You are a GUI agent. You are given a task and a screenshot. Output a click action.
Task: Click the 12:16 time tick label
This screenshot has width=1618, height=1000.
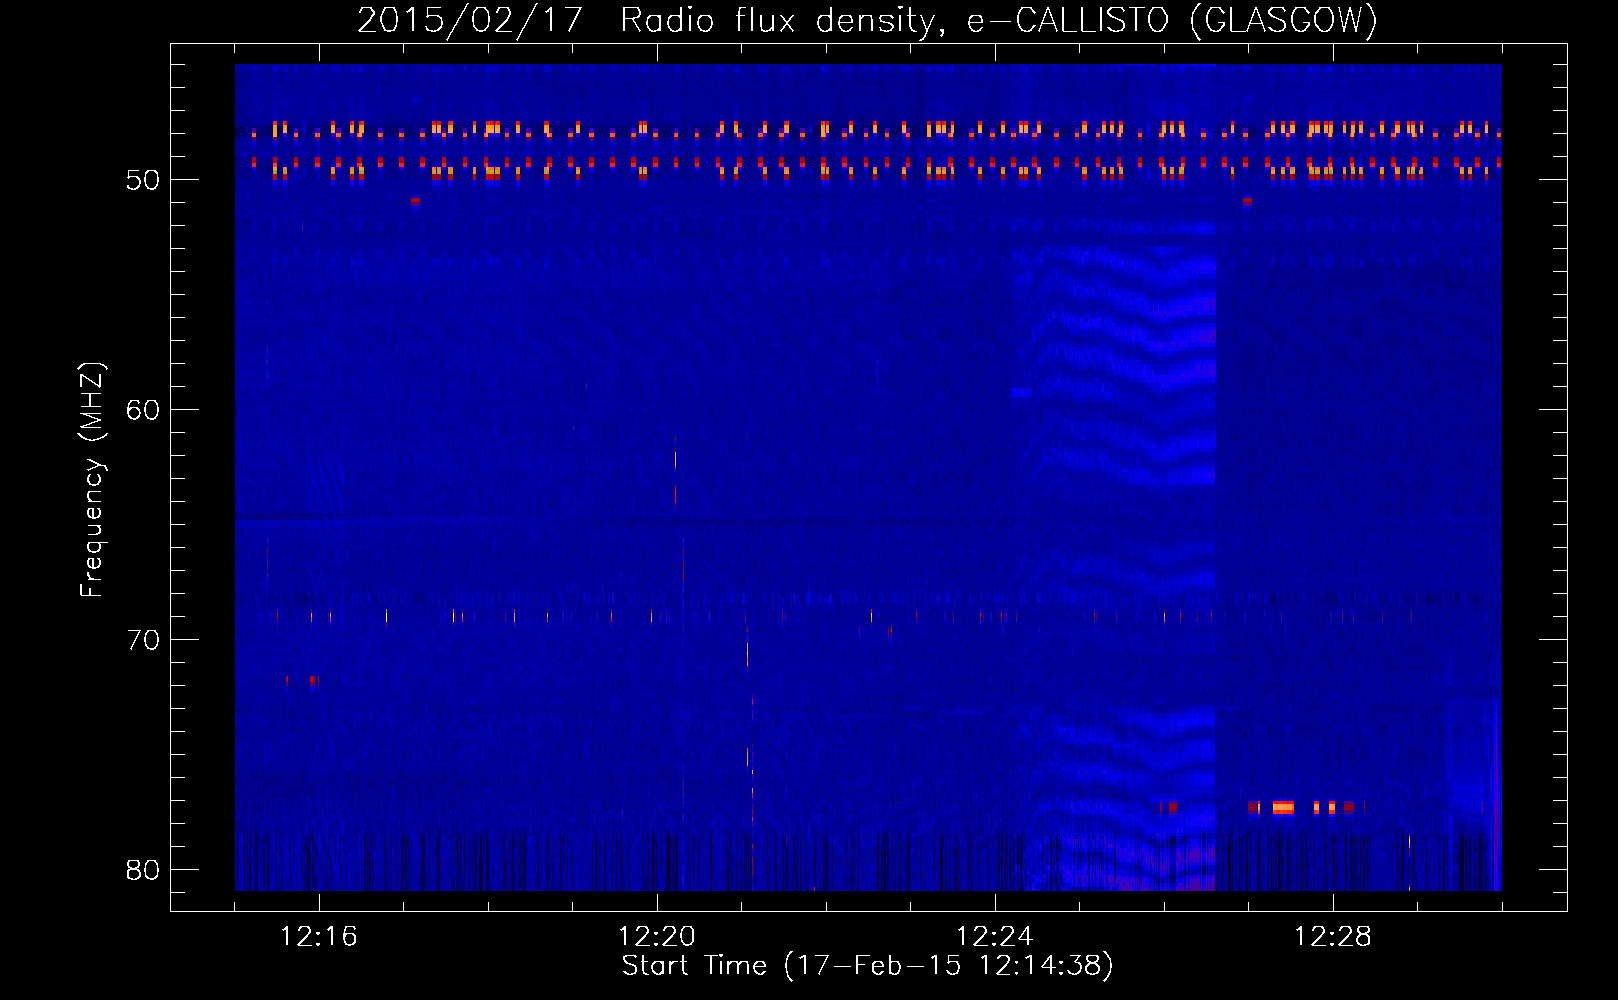click(x=318, y=937)
